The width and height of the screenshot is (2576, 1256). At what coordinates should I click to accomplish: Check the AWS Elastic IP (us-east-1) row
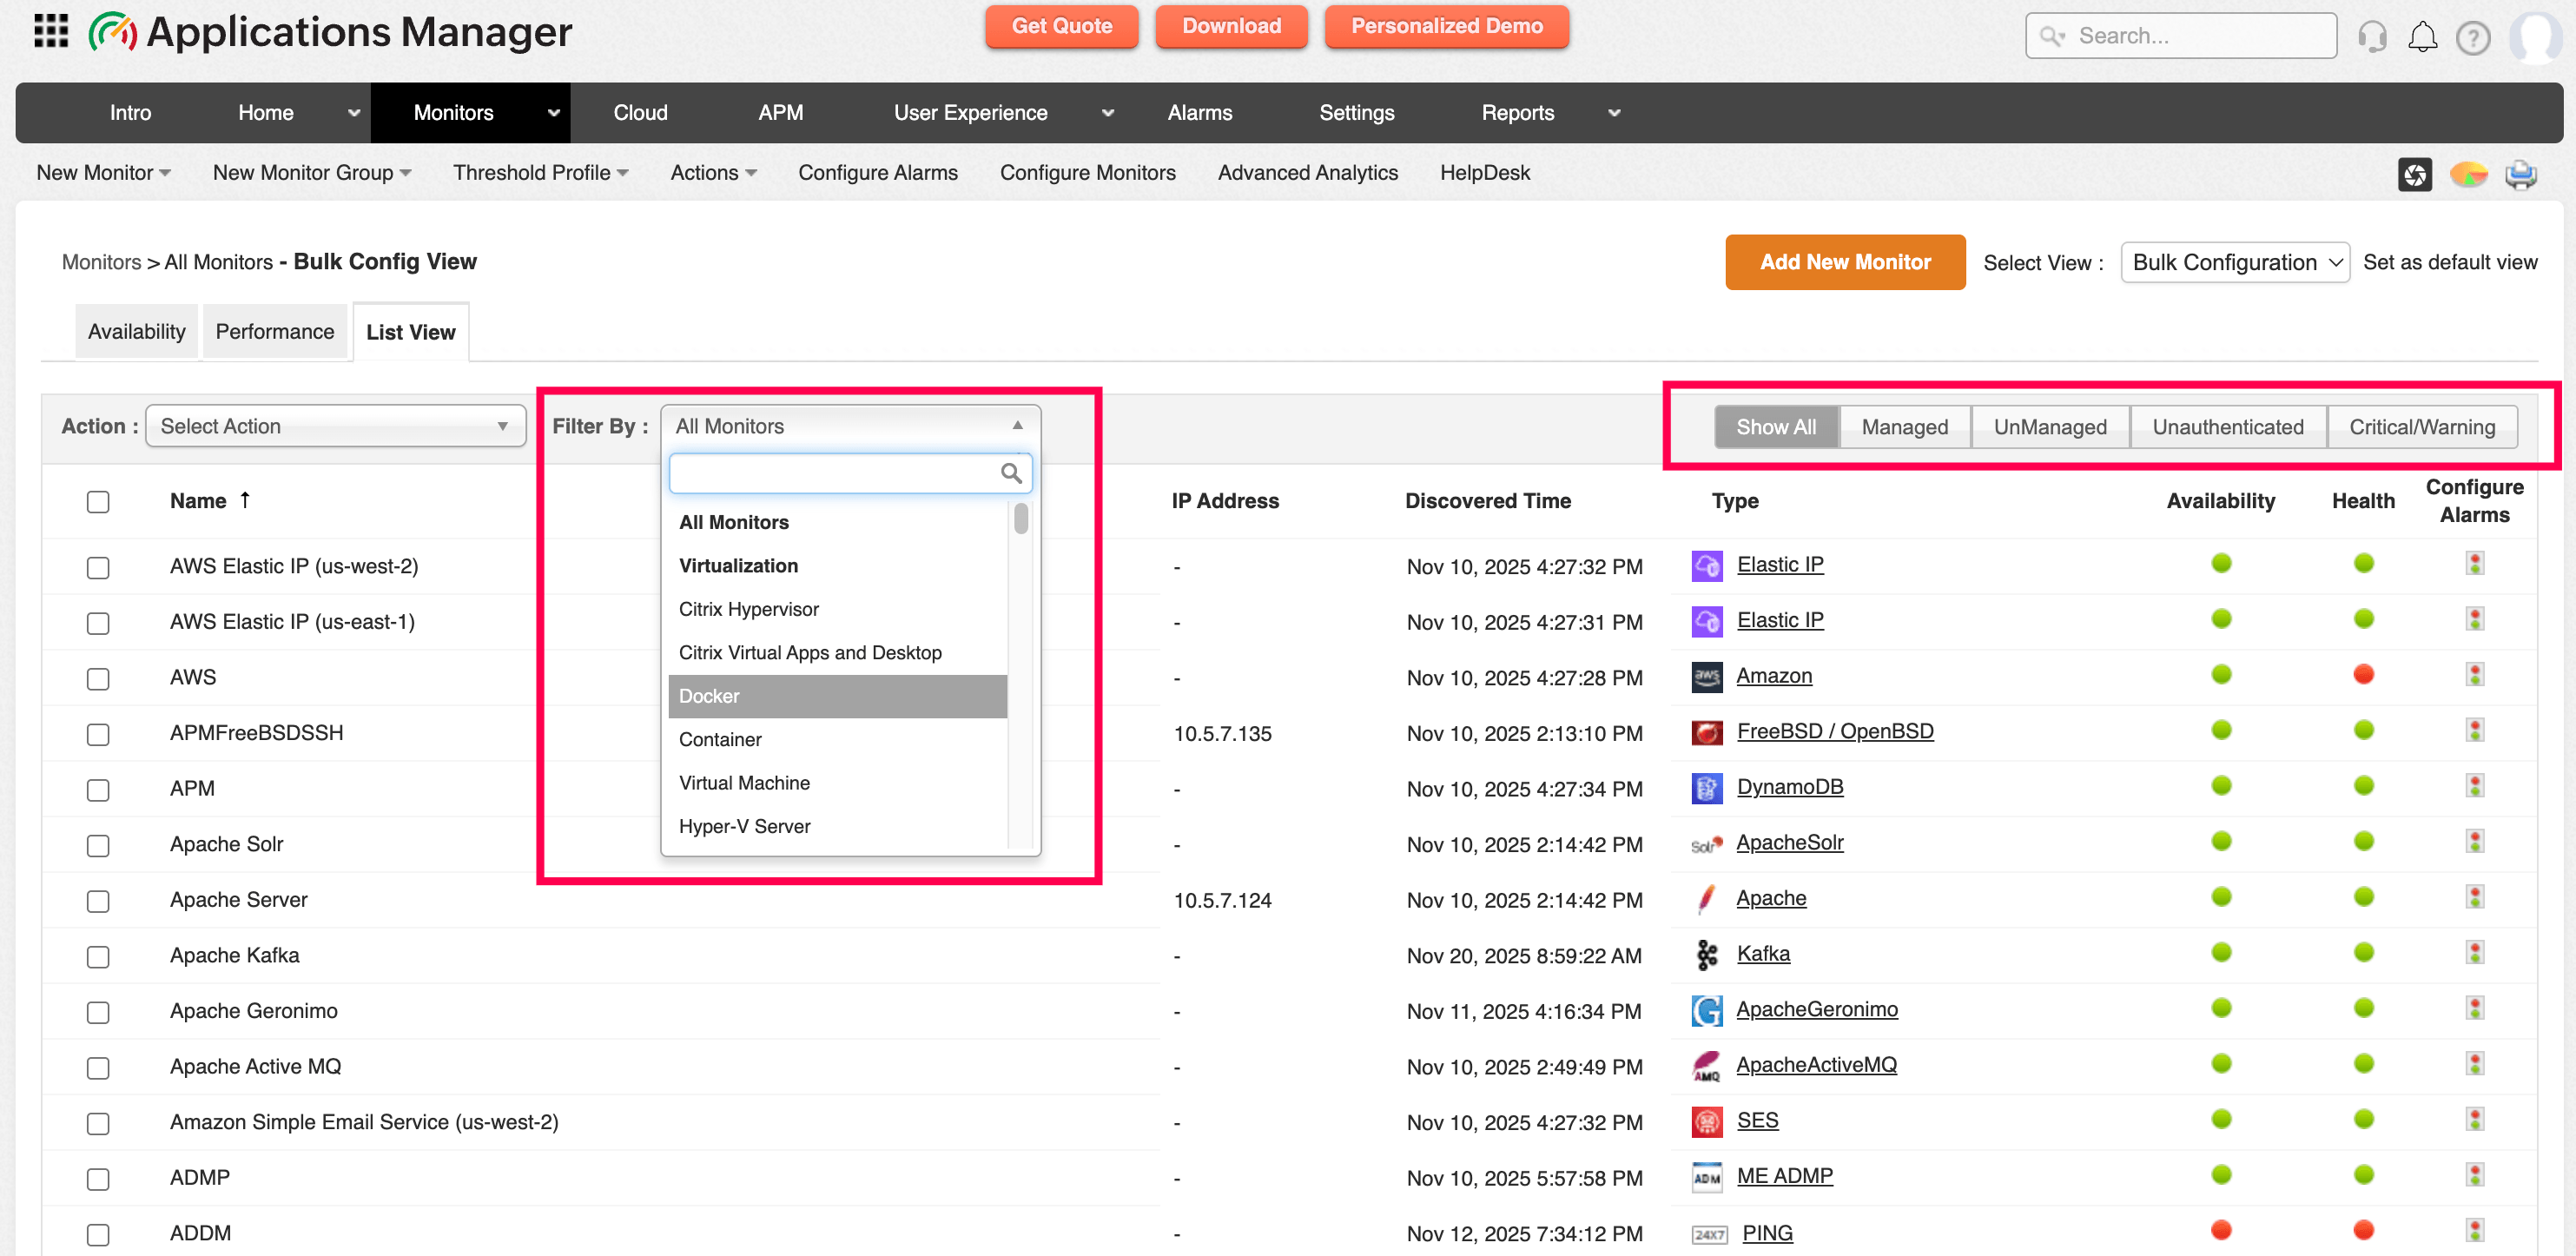pyautogui.click(x=98, y=623)
